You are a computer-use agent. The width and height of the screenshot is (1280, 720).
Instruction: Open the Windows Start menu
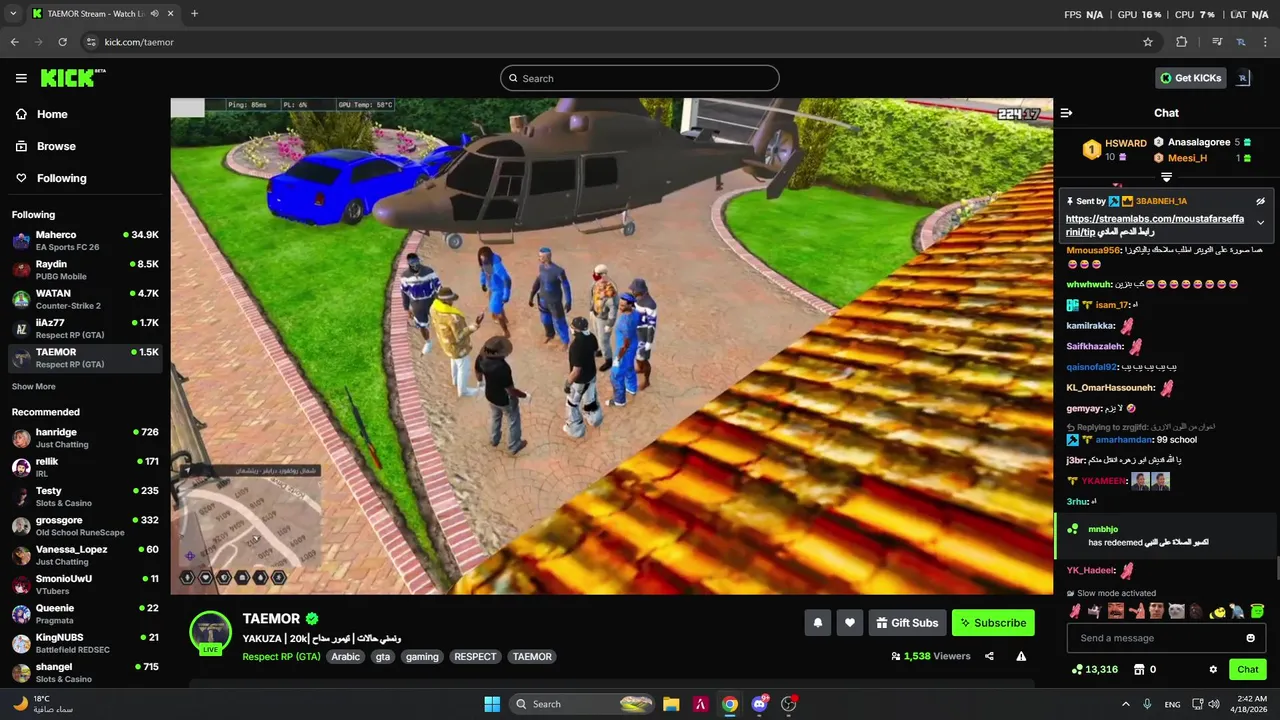492,704
